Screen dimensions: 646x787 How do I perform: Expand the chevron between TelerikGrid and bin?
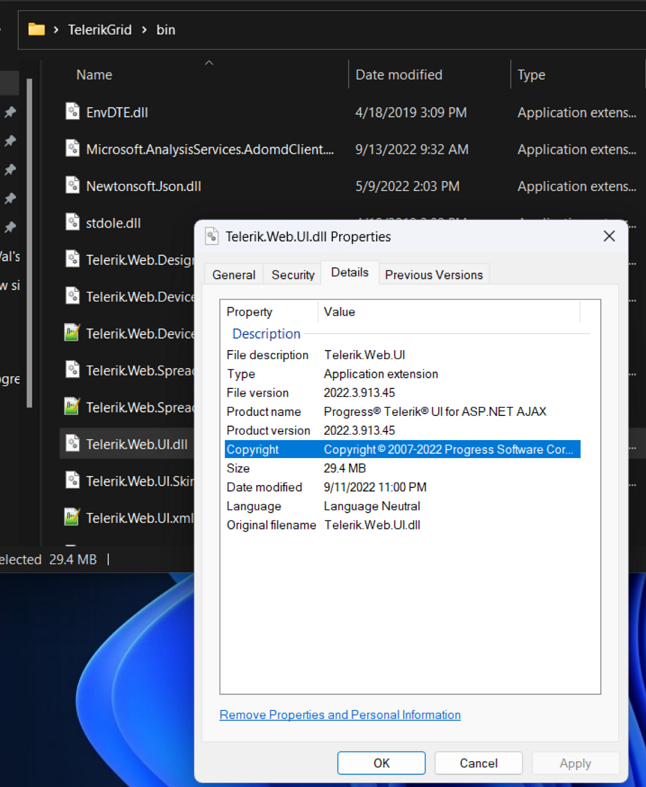pyautogui.click(x=145, y=30)
